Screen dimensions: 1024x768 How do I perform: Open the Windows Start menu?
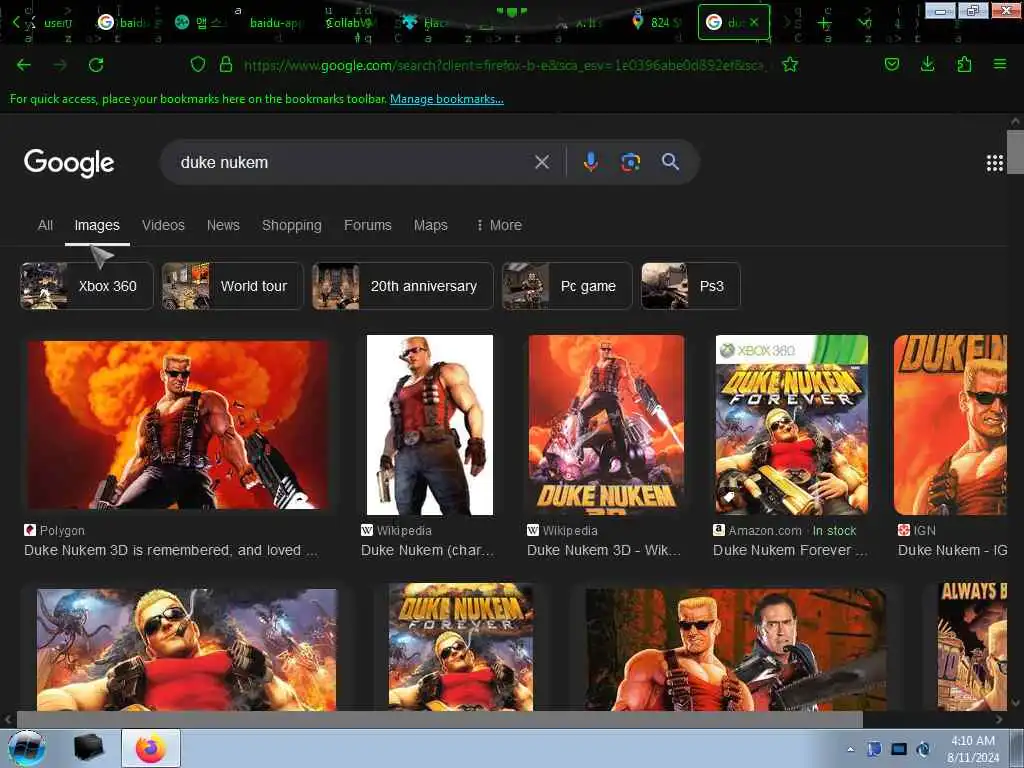27,748
